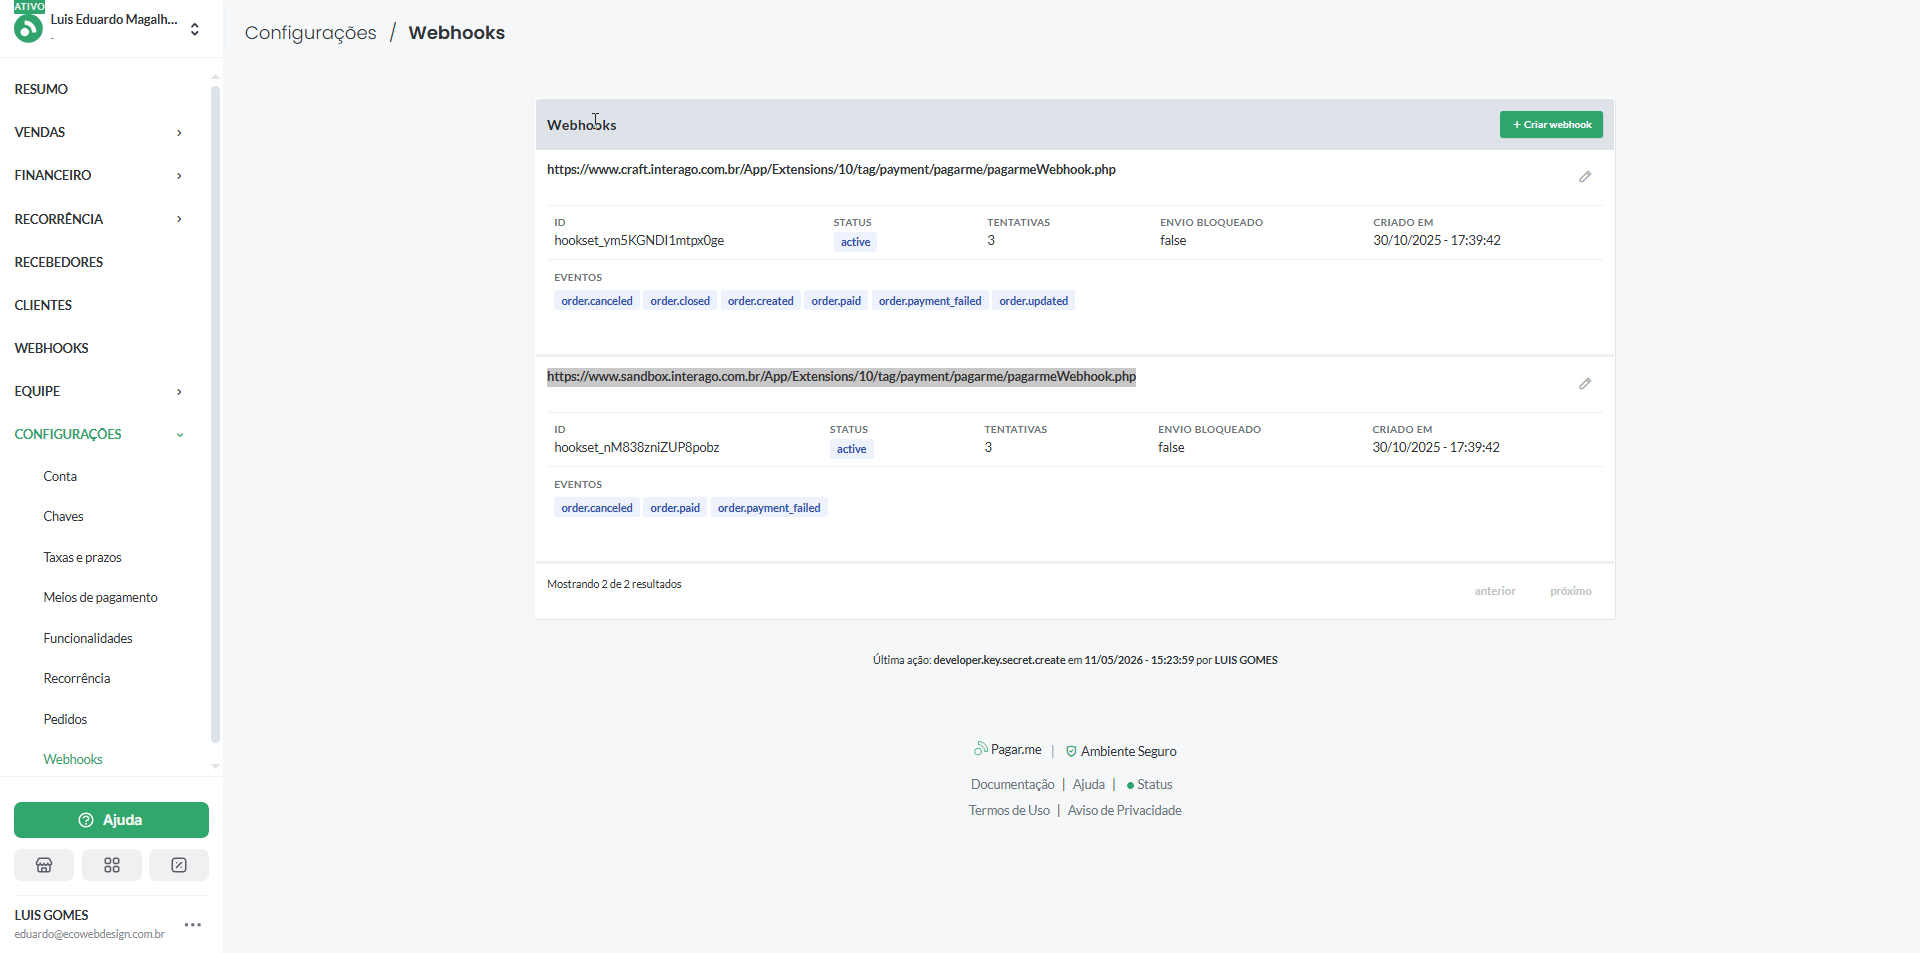Click the store icon below Ajuda
1920x953 pixels.
point(44,865)
